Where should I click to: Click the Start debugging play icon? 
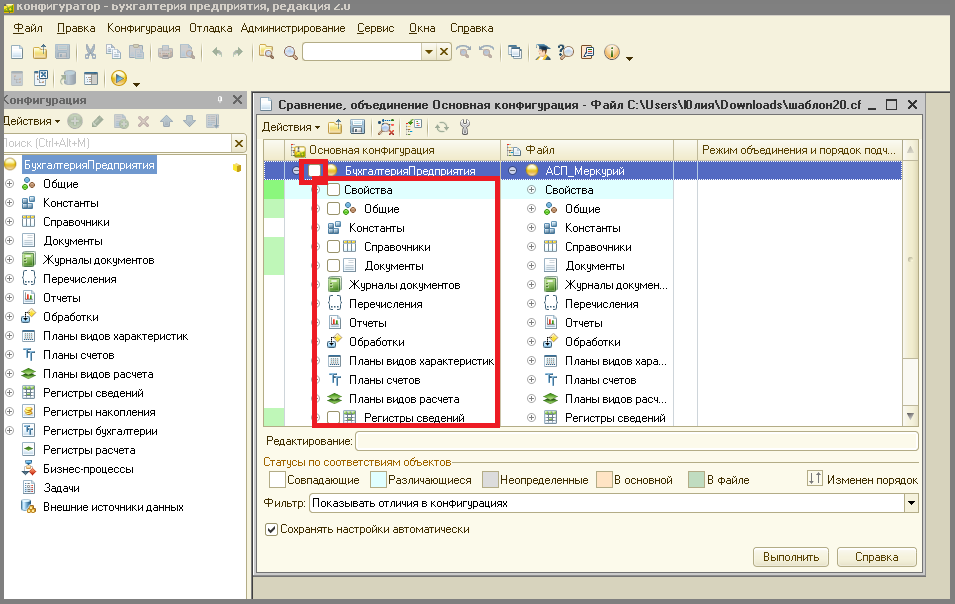click(x=119, y=78)
